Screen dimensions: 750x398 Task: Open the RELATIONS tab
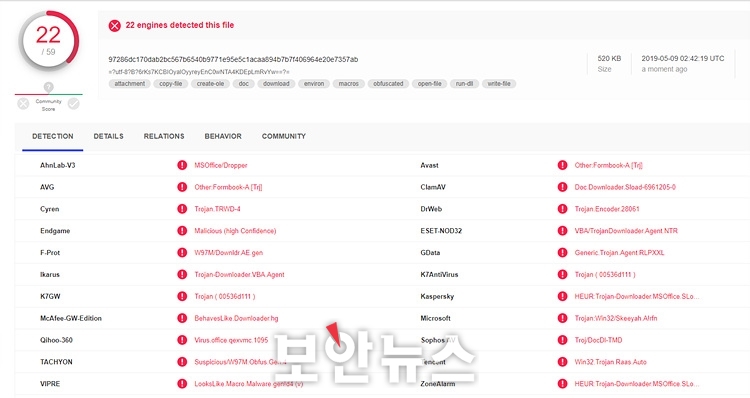pos(164,136)
